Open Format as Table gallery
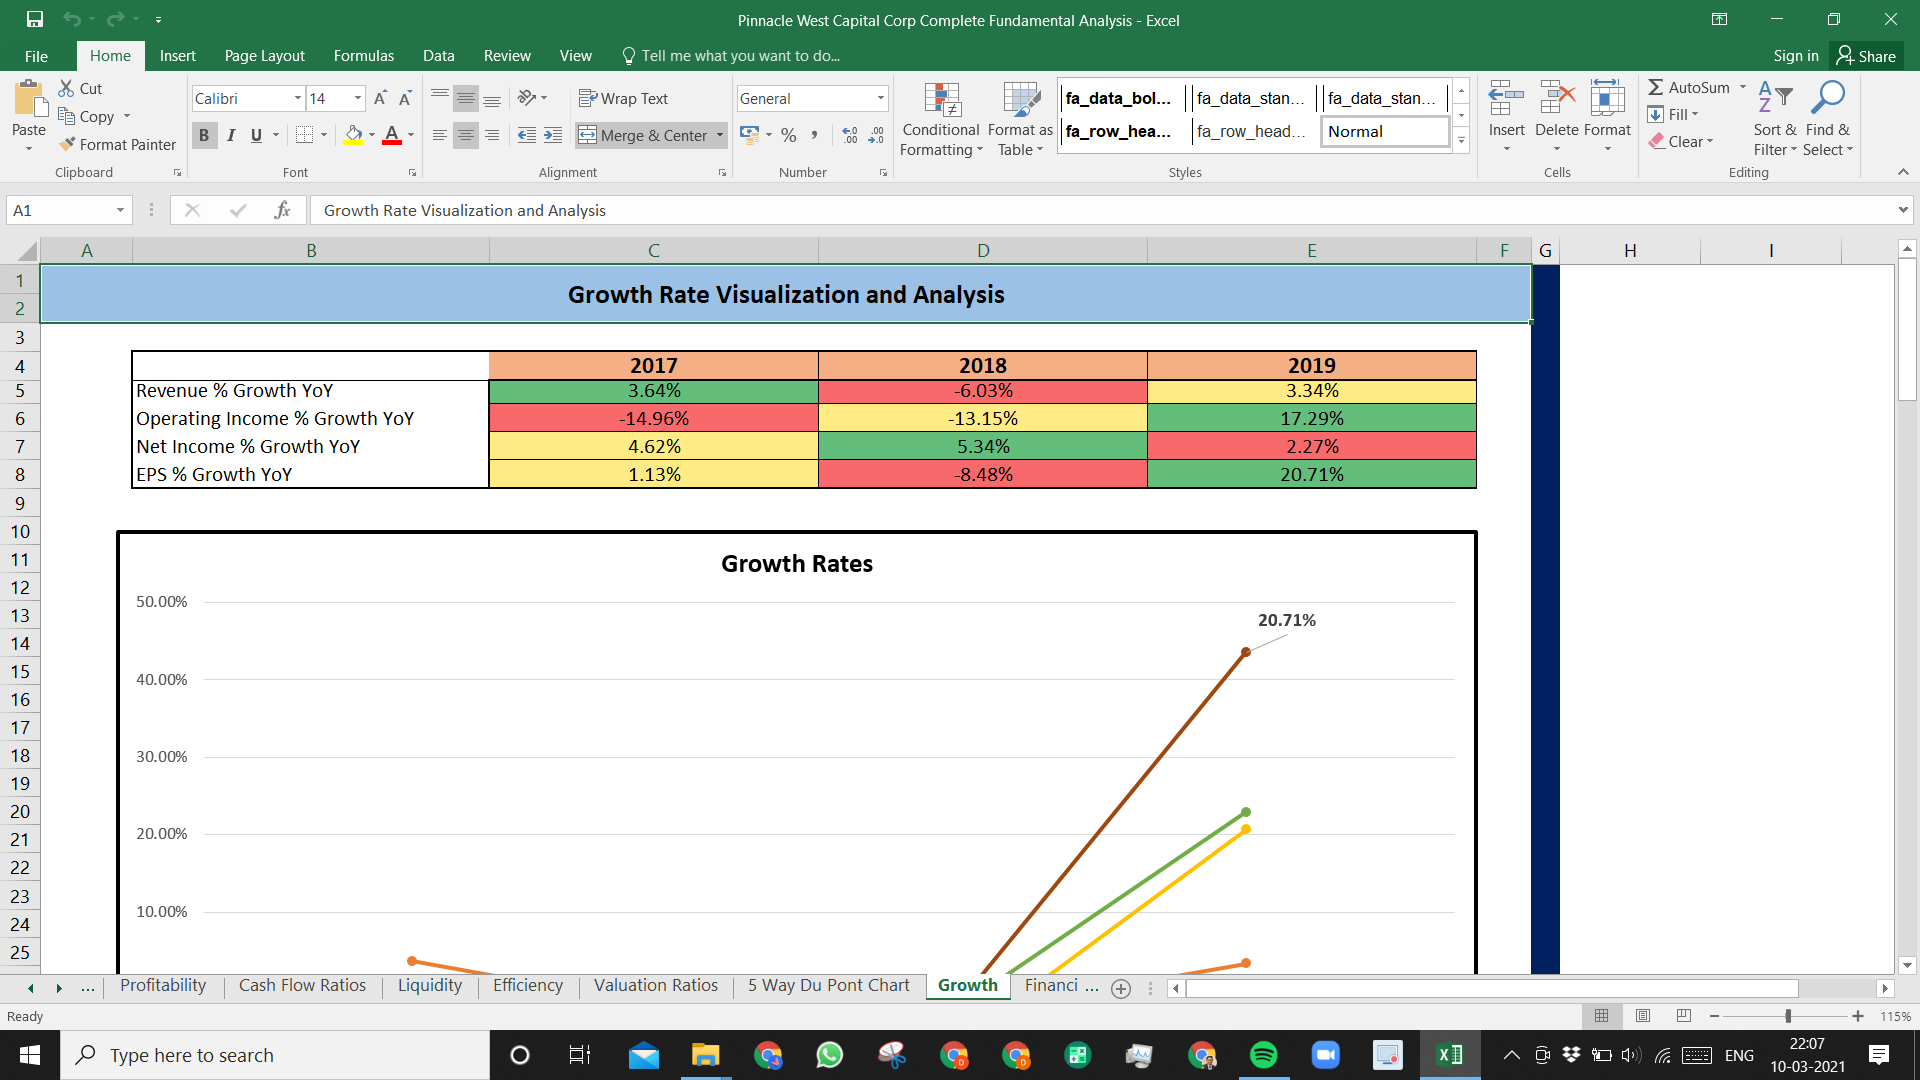Viewport: 1920px width, 1080px height. tap(1020, 119)
